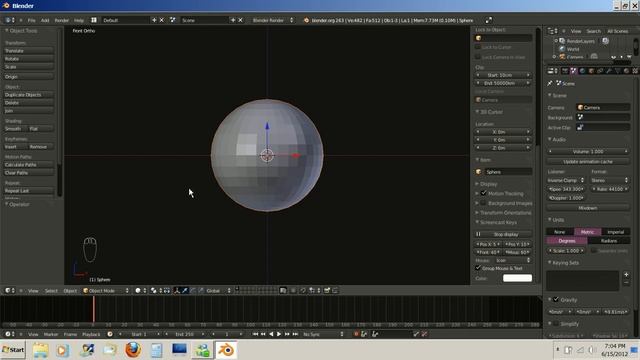Open the No Sync dropdown in timeline
Image resolution: width=640 pixels, height=360 pixels.
pos(323,334)
